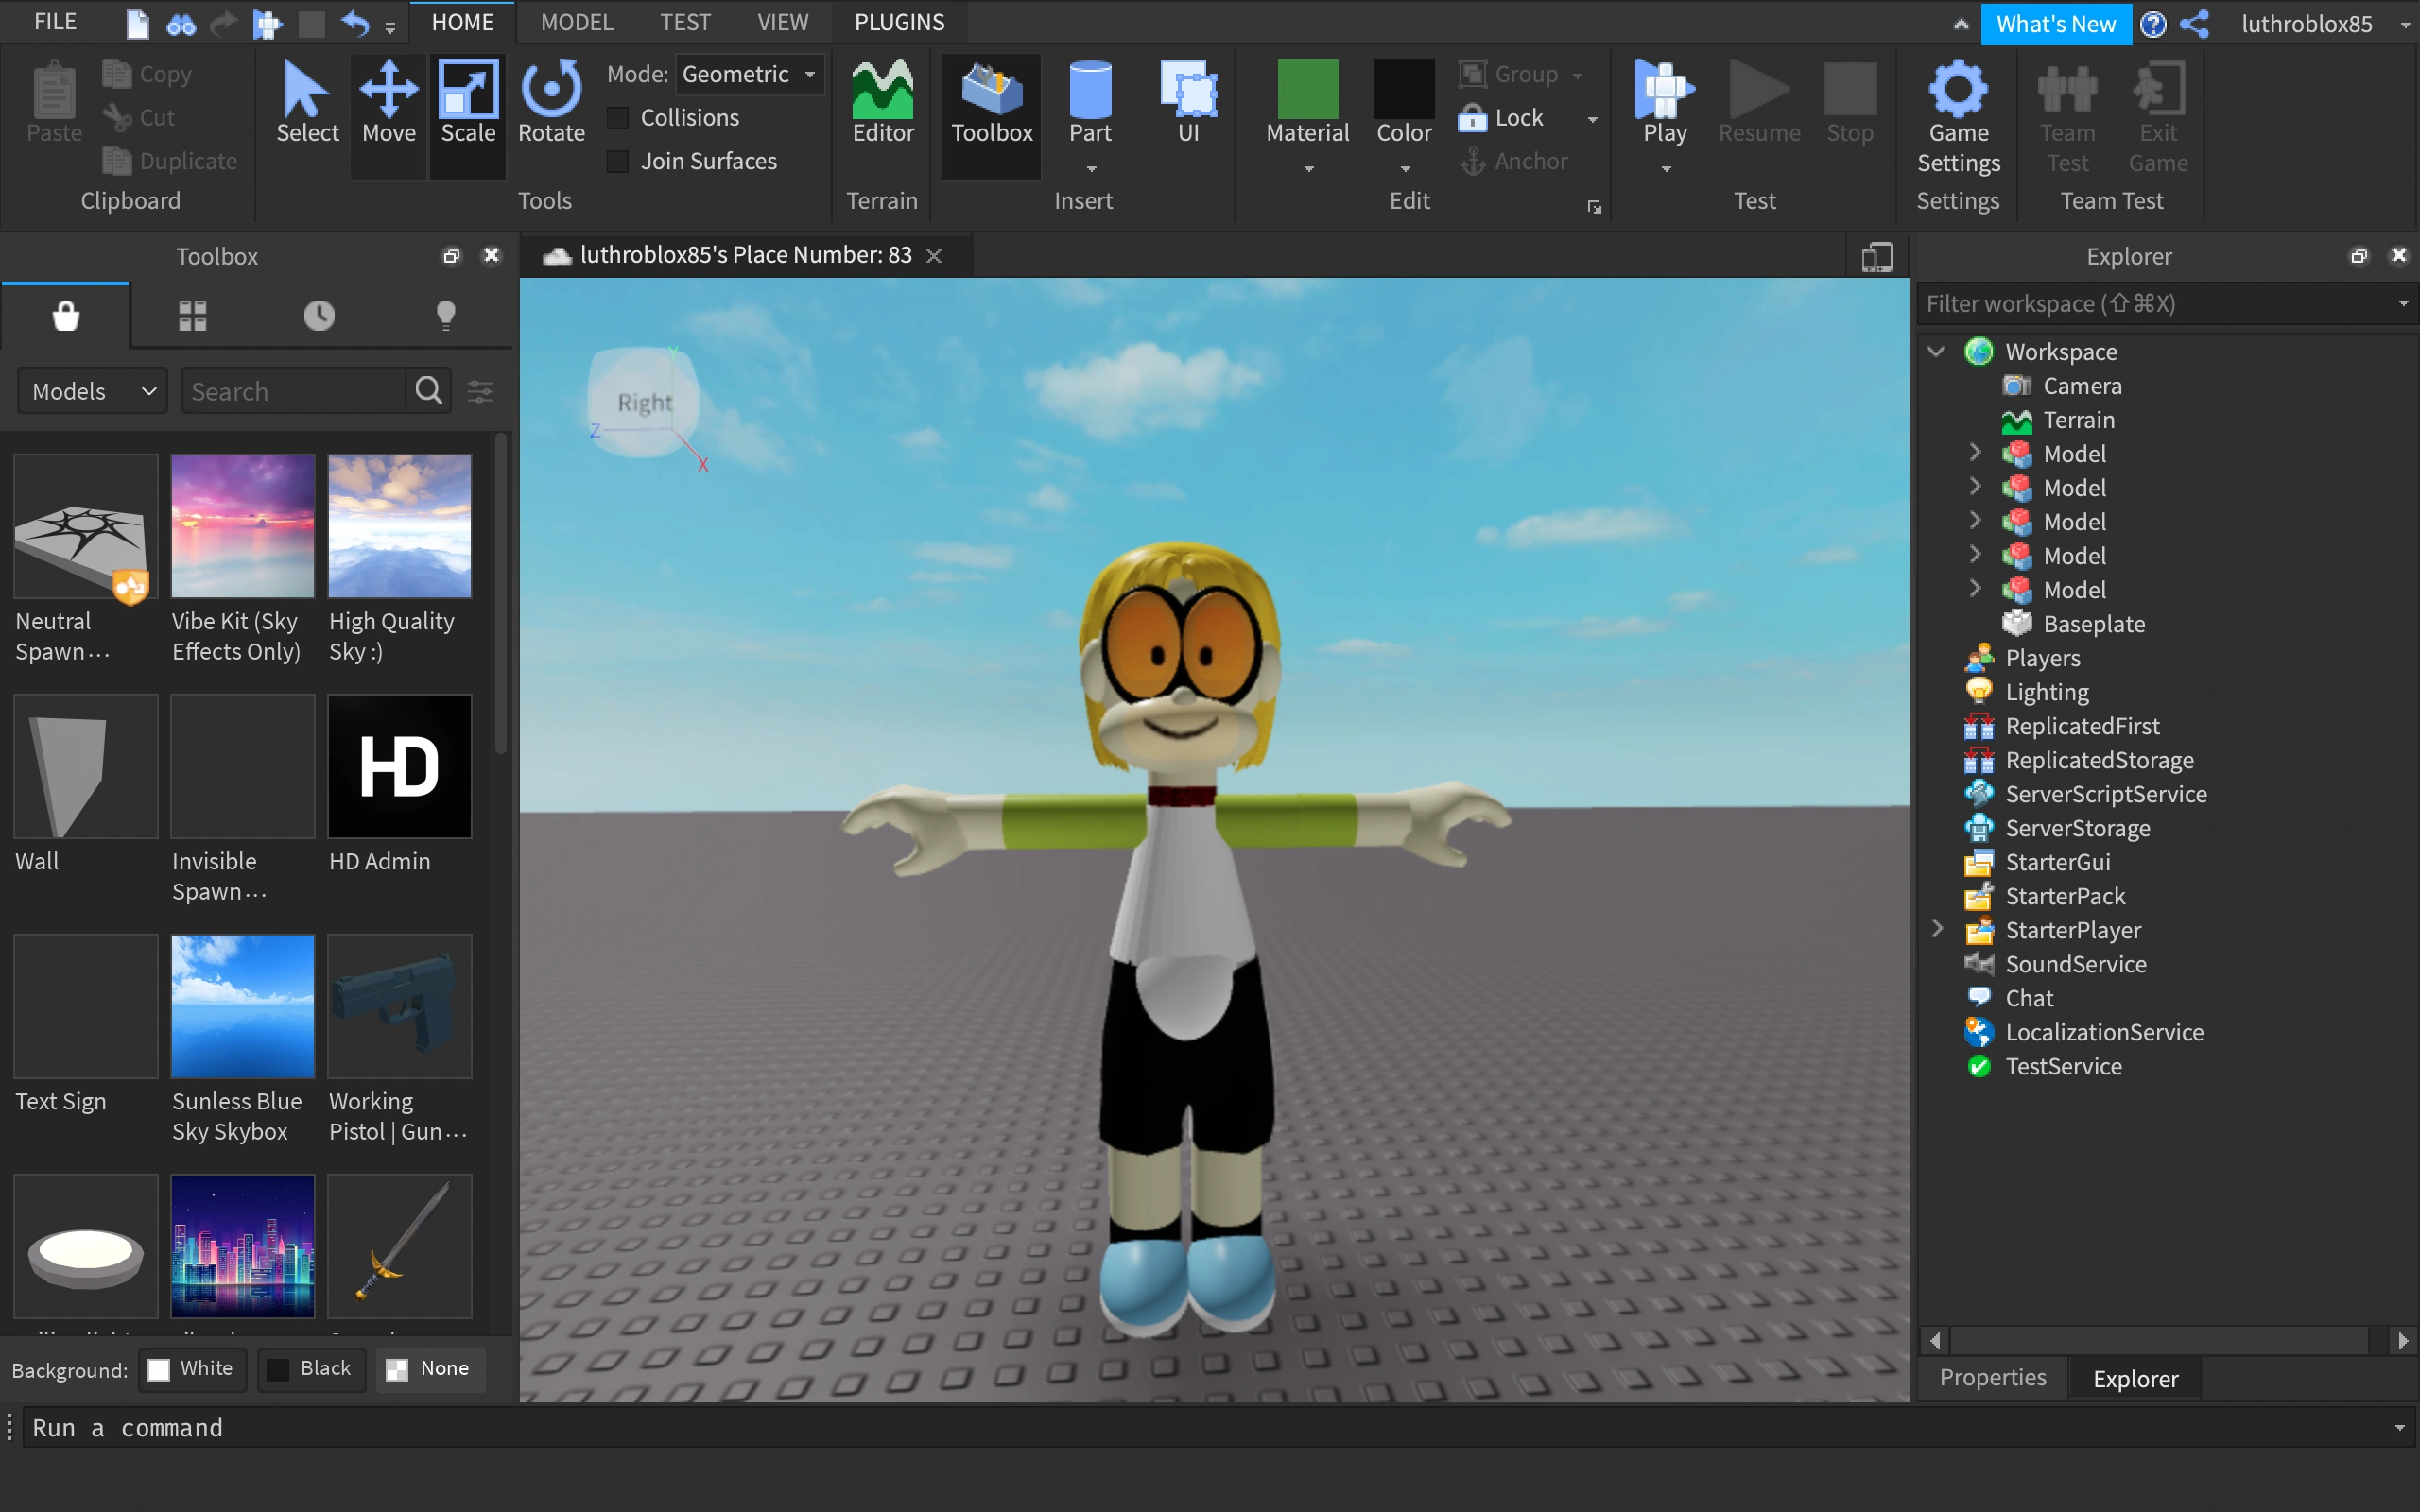Open the Models category dropdown
Viewport: 2420px width, 1512px height.
[92, 391]
